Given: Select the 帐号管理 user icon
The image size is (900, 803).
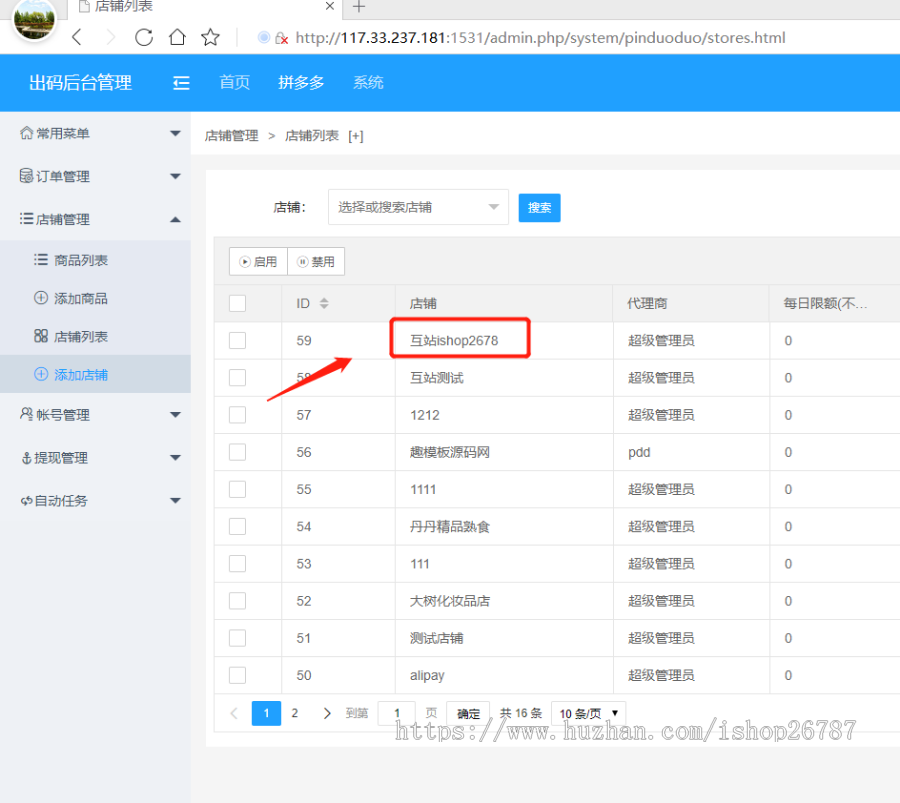Looking at the screenshot, I should tap(25, 414).
